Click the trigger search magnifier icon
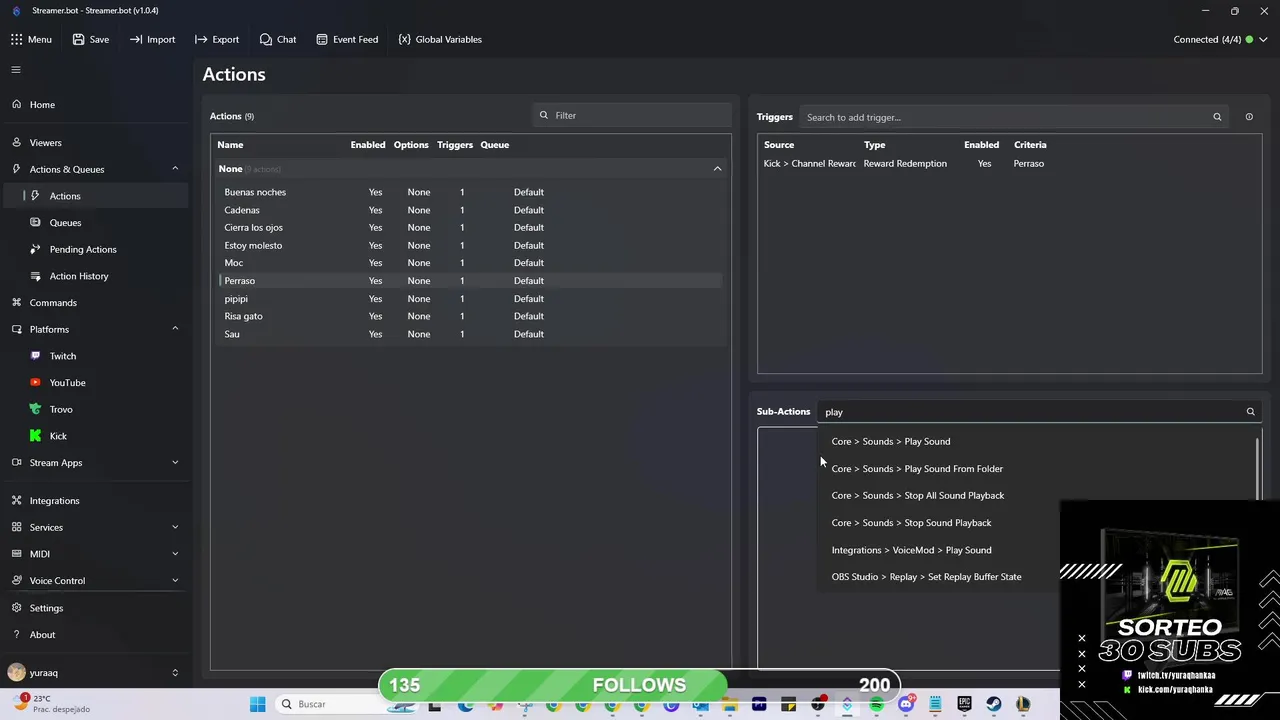Screen dimensions: 1280x720 point(1217,117)
